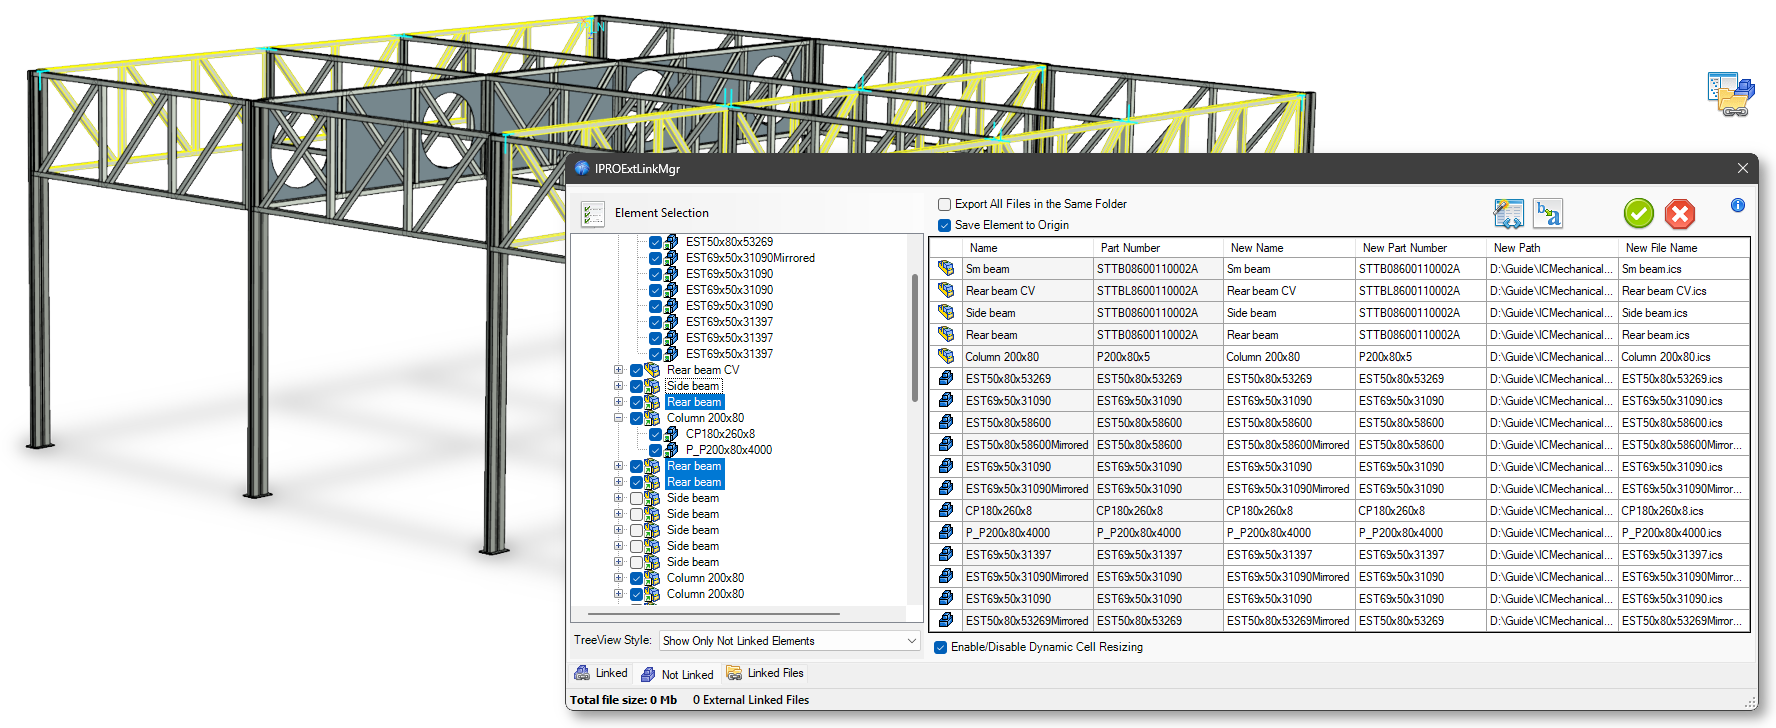The height and width of the screenshot is (728, 1776).
Task: Open the auto-fill wizard table icon
Action: (1509, 213)
